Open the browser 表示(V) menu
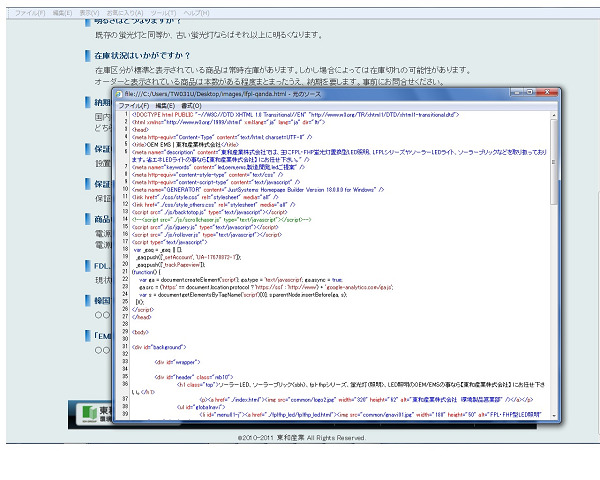 89,13
